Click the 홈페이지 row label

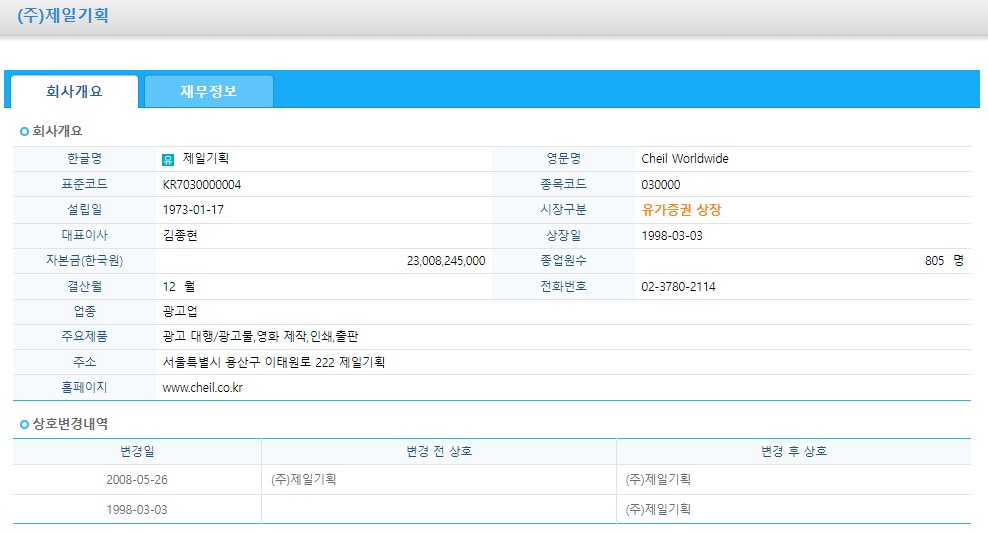84,387
